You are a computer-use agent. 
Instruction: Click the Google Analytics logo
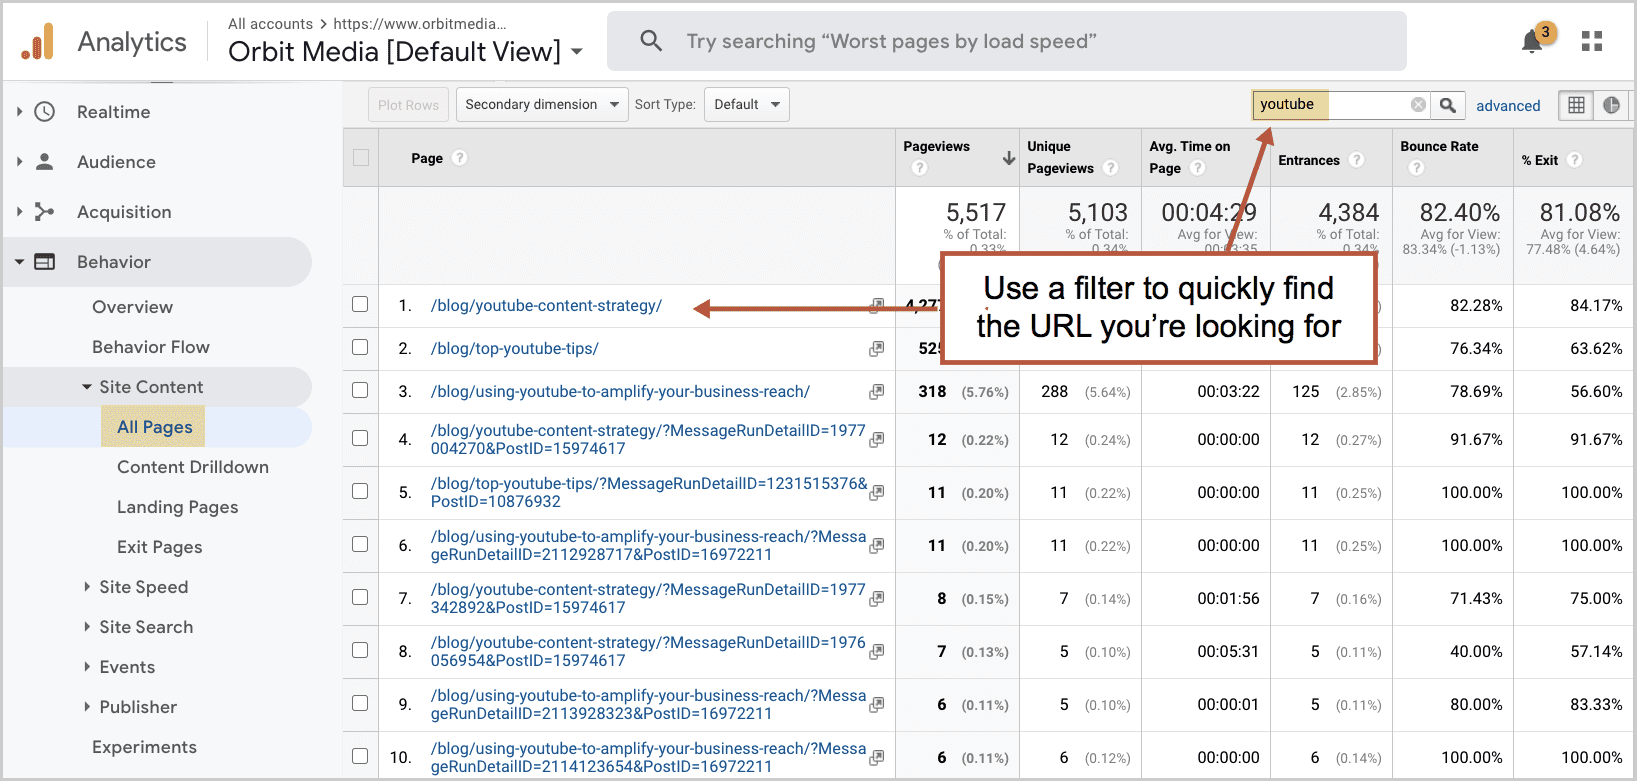tap(38, 42)
